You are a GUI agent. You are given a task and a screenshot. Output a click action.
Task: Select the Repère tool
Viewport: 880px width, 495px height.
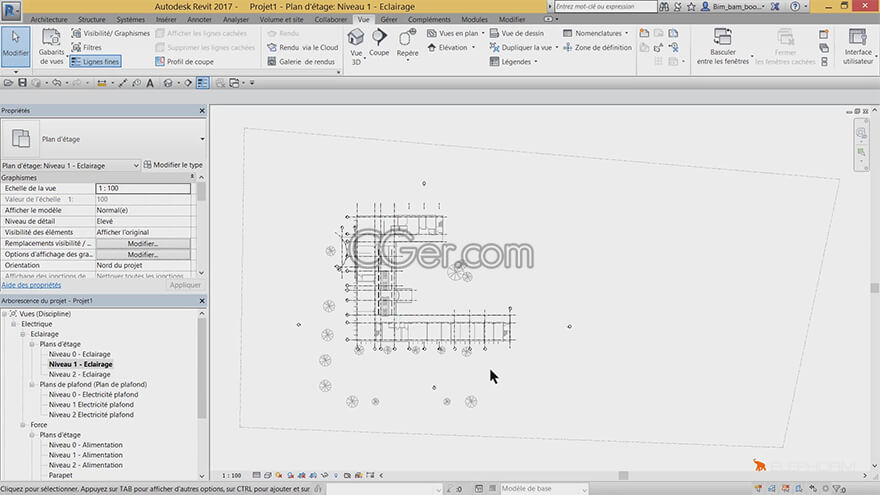coord(407,44)
